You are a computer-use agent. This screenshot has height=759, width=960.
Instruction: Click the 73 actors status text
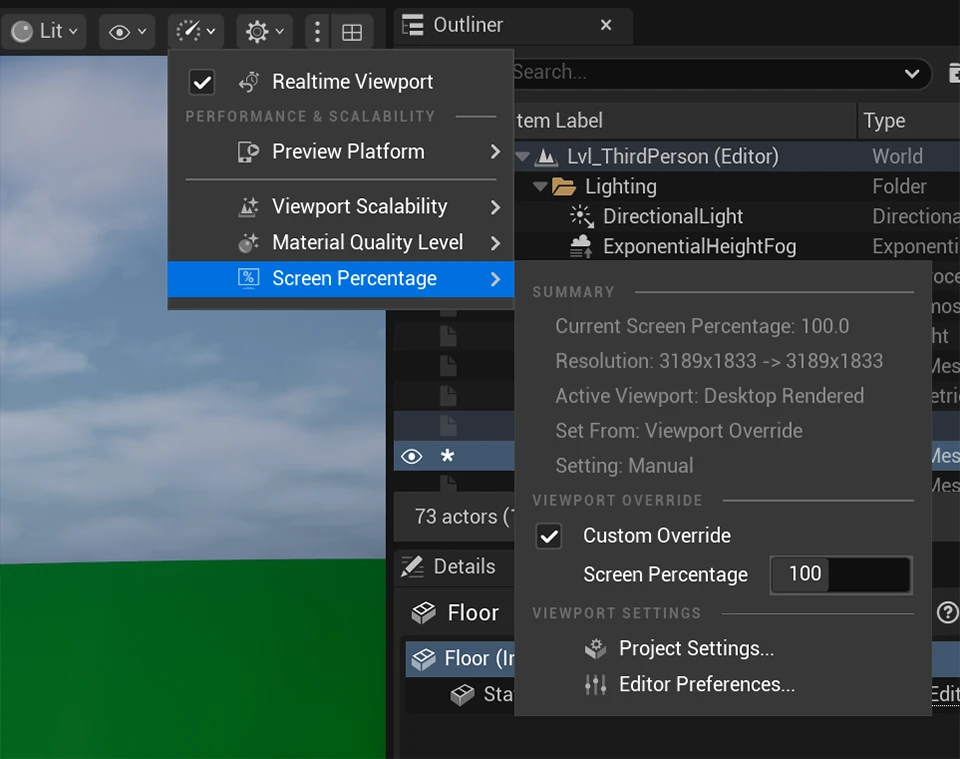463,517
